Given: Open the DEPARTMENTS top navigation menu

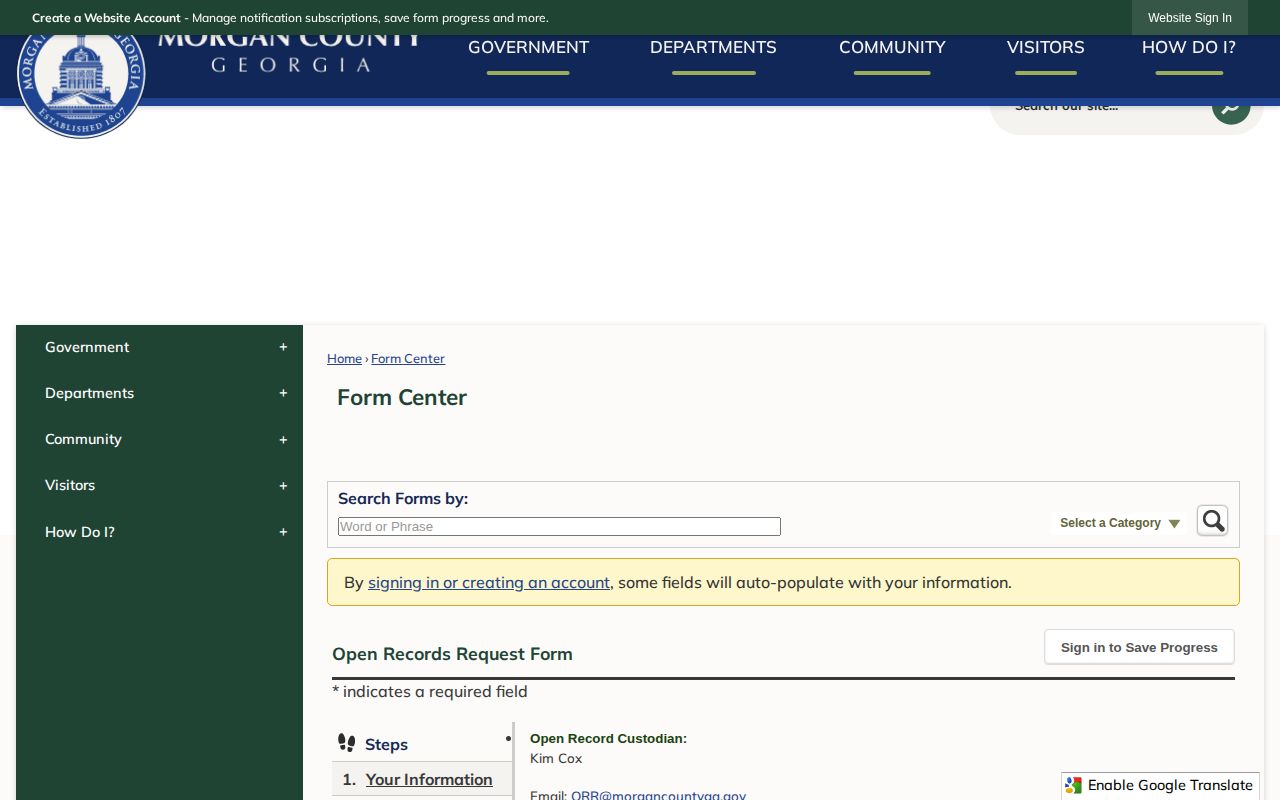Looking at the screenshot, I should pos(713,48).
